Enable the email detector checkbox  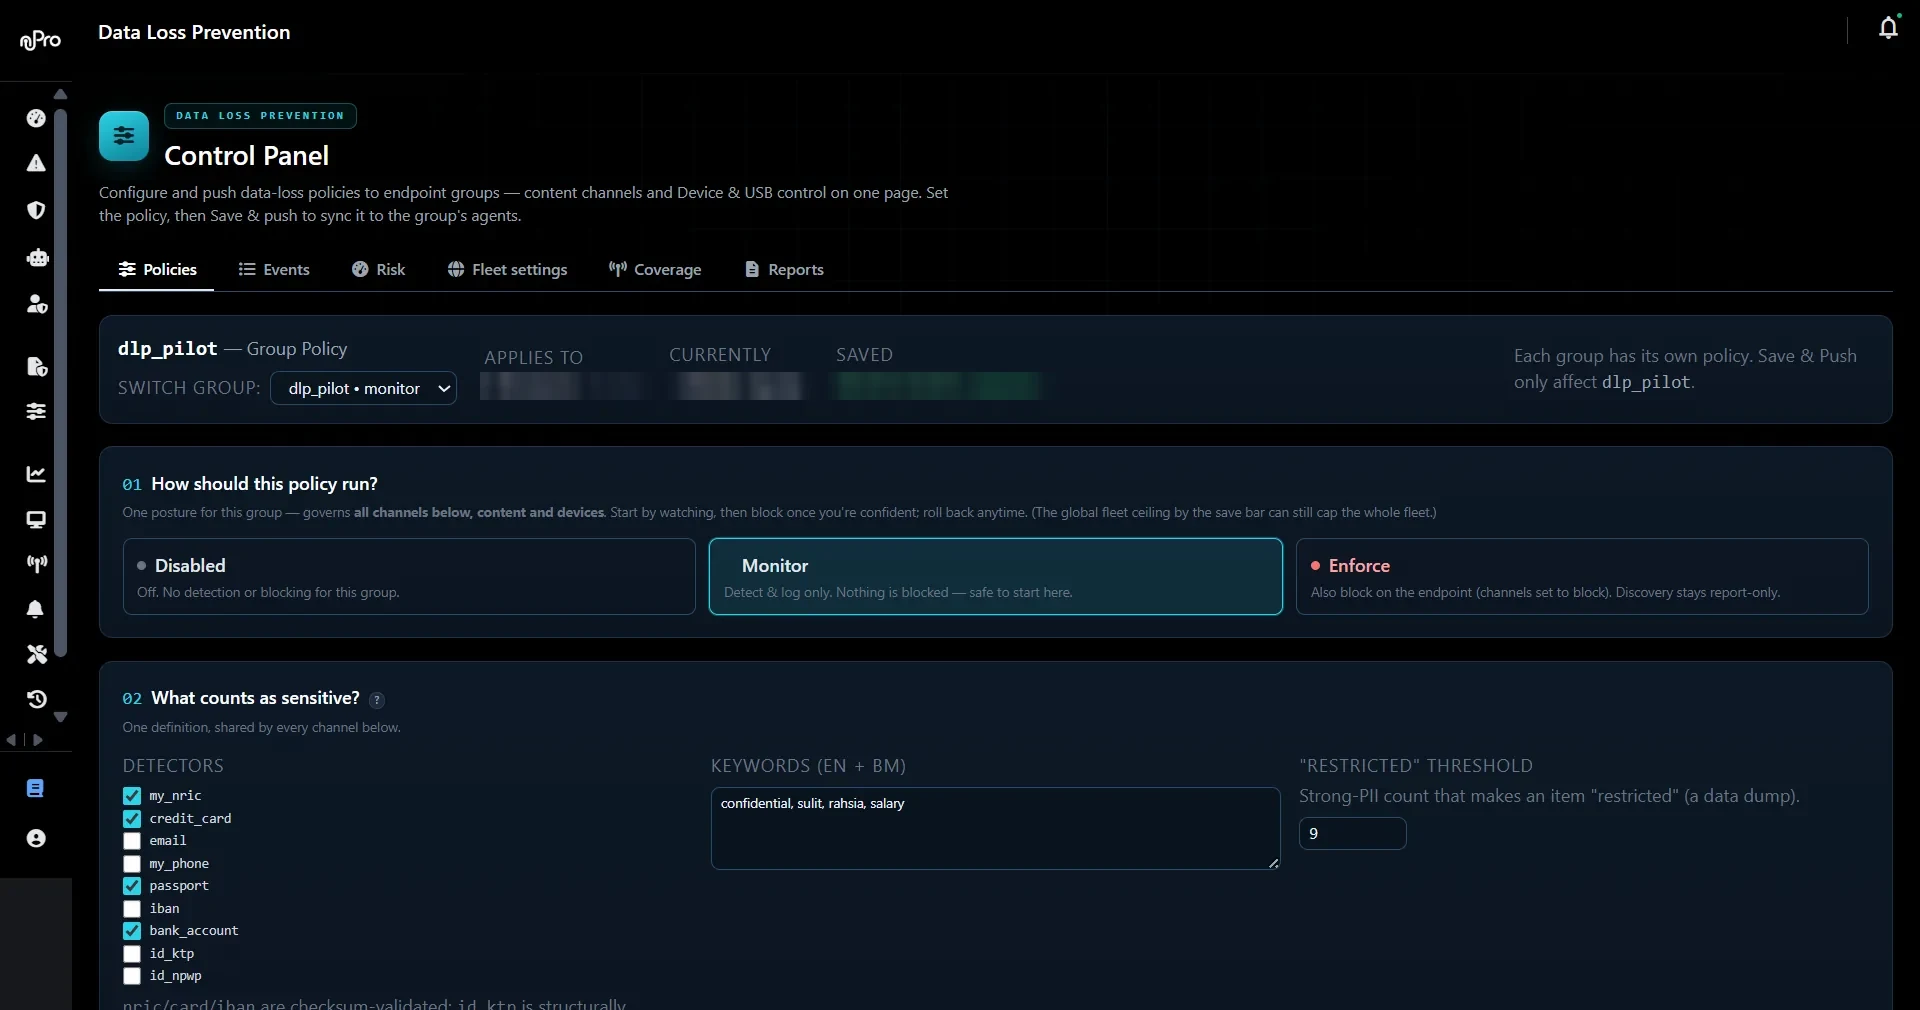pos(132,841)
